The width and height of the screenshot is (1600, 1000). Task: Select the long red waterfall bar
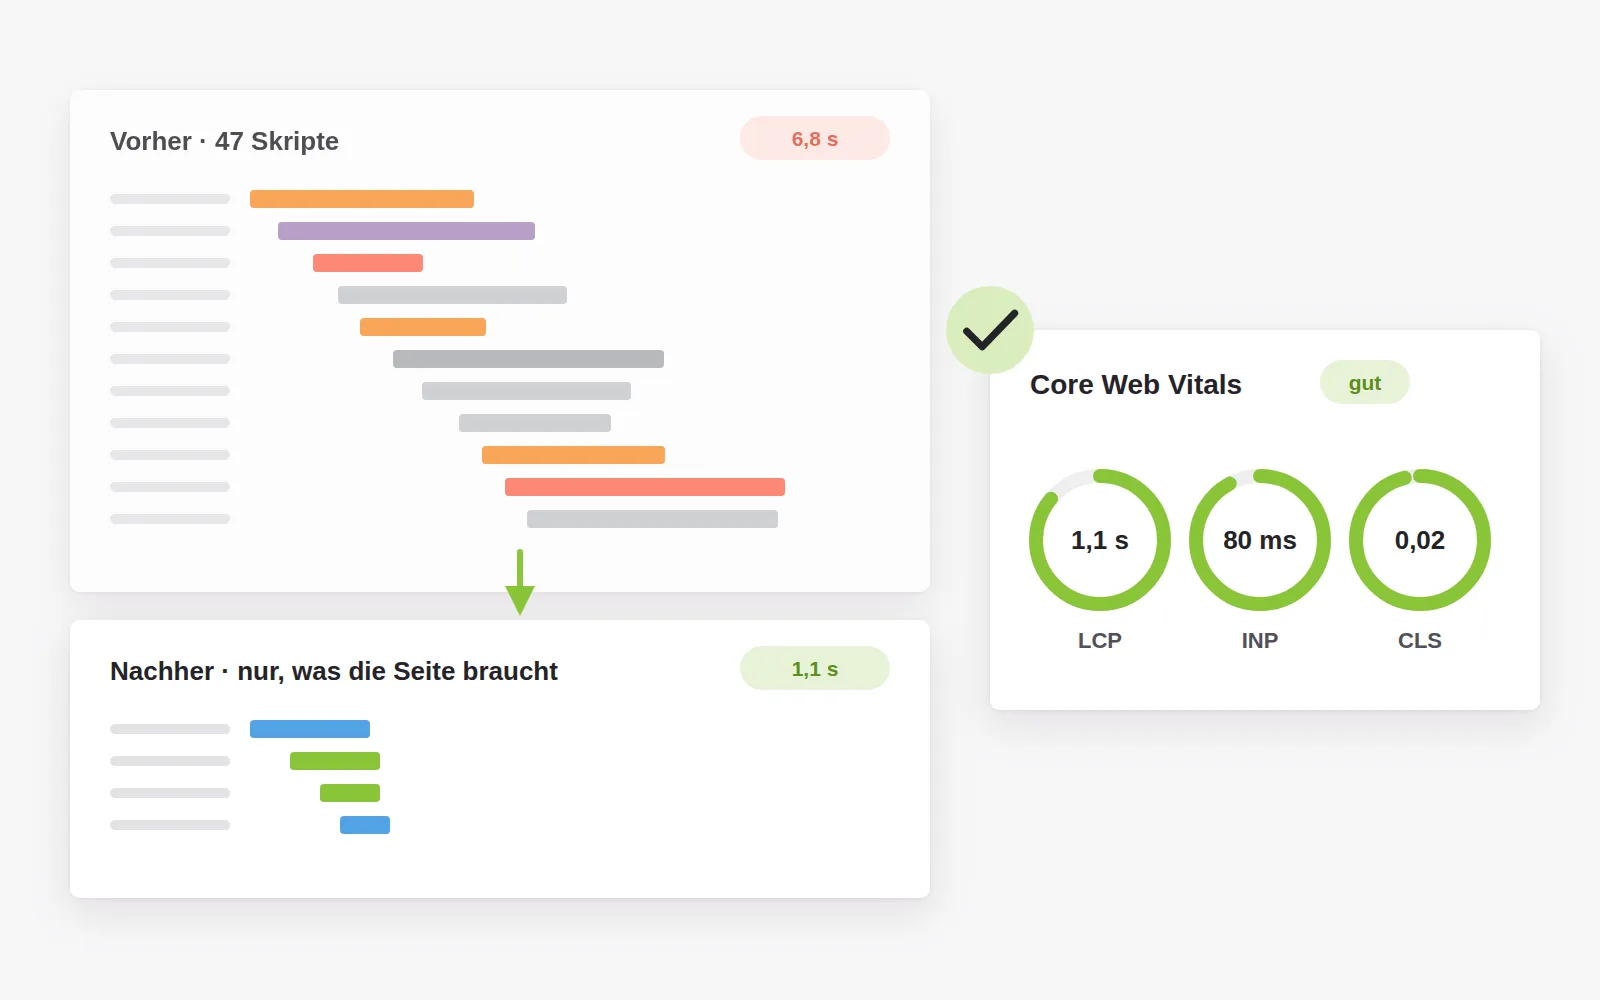645,487
